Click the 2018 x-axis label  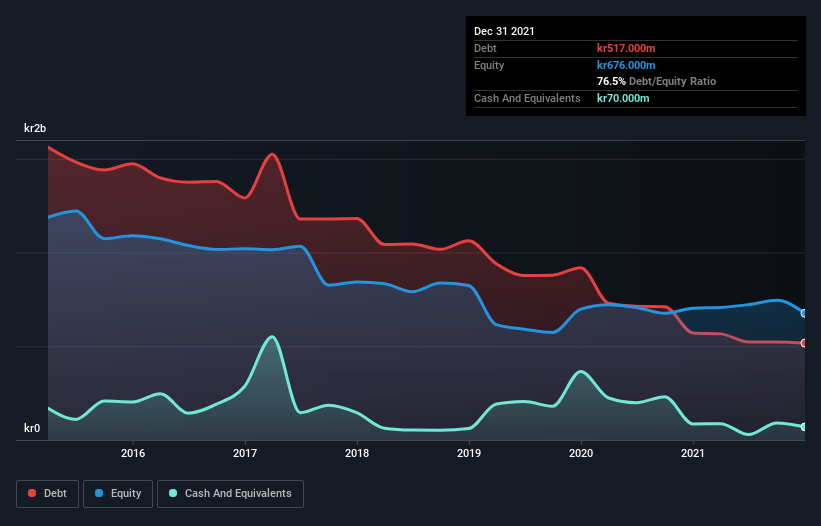click(357, 453)
